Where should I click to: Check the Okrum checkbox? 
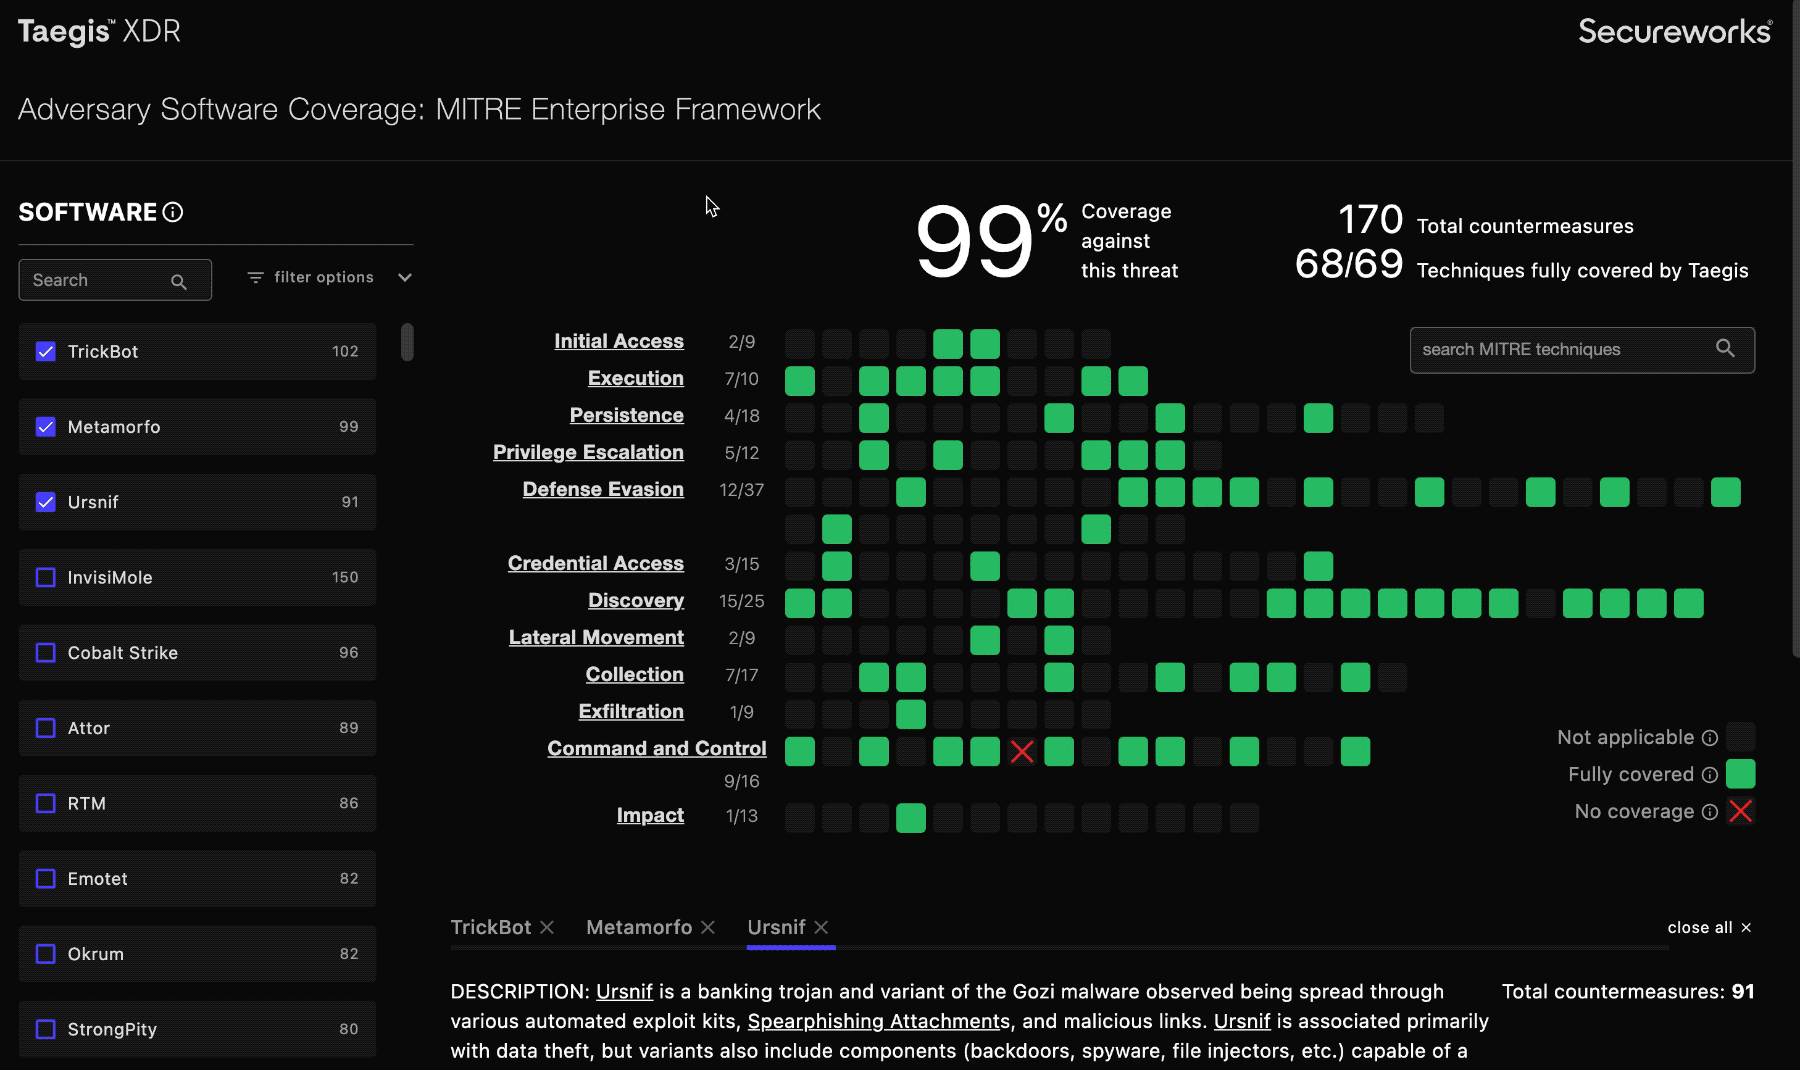click(x=46, y=954)
